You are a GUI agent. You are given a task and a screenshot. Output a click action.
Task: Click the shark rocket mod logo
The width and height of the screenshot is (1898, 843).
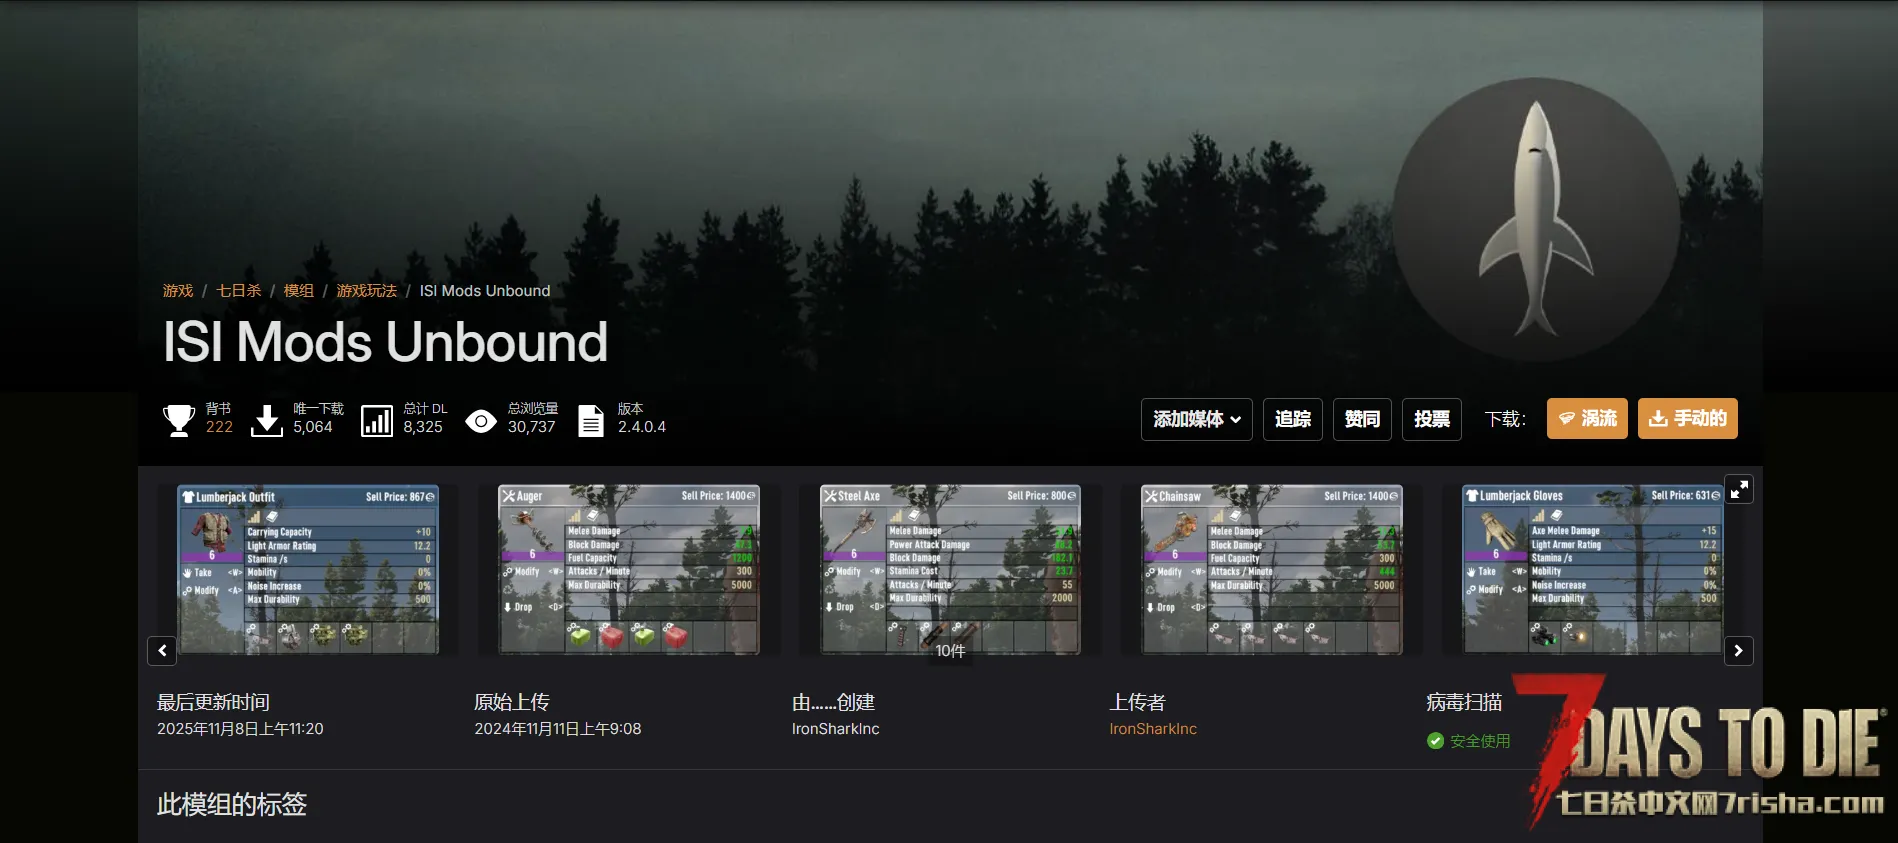[x=1535, y=220]
